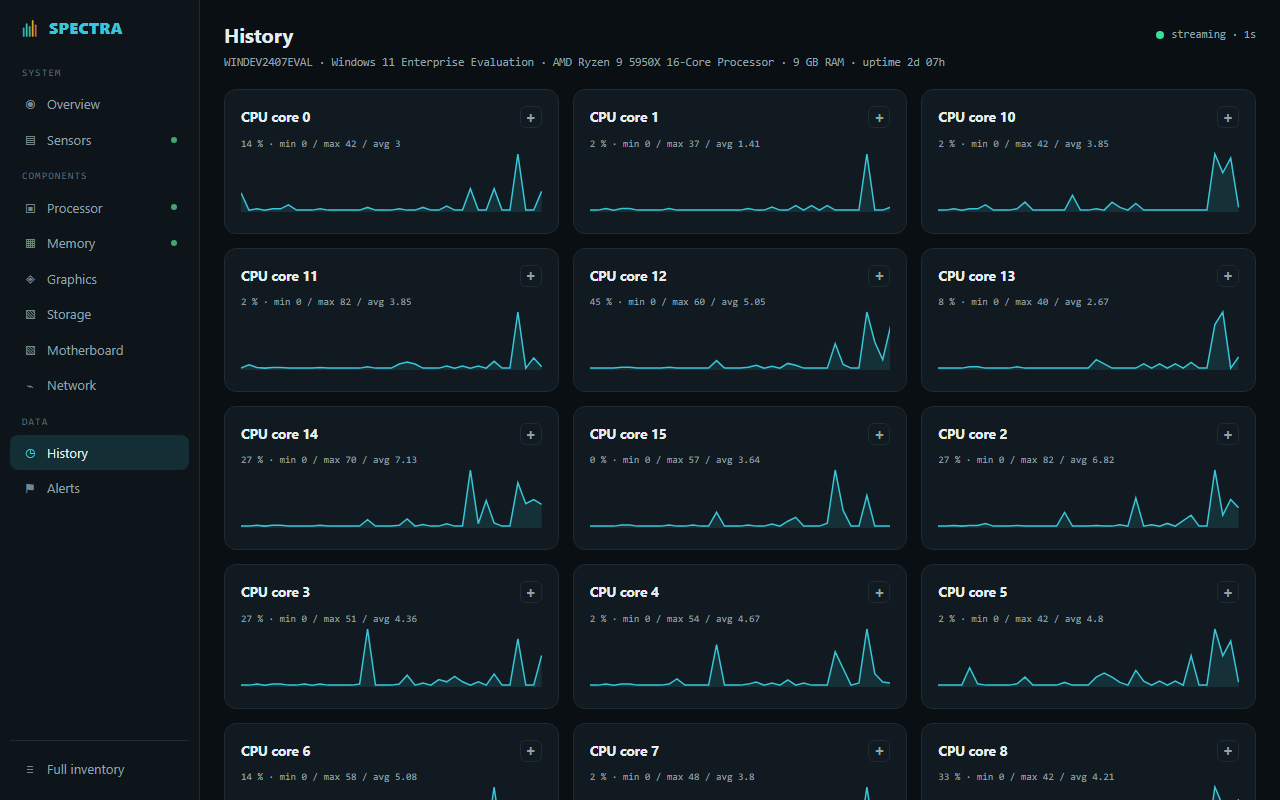This screenshot has height=800, width=1280.
Task: Select the Motherboard sidebar icon
Action: tap(30, 350)
